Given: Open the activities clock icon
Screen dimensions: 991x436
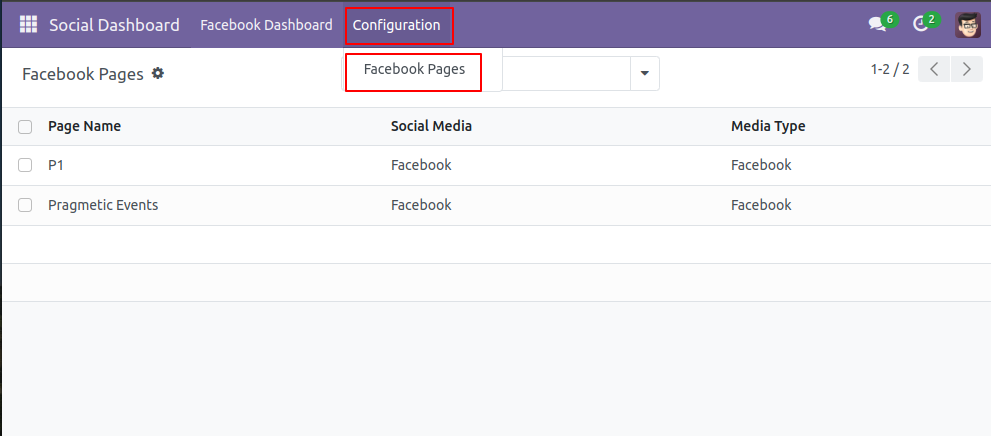Looking at the screenshot, I should coord(921,25).
